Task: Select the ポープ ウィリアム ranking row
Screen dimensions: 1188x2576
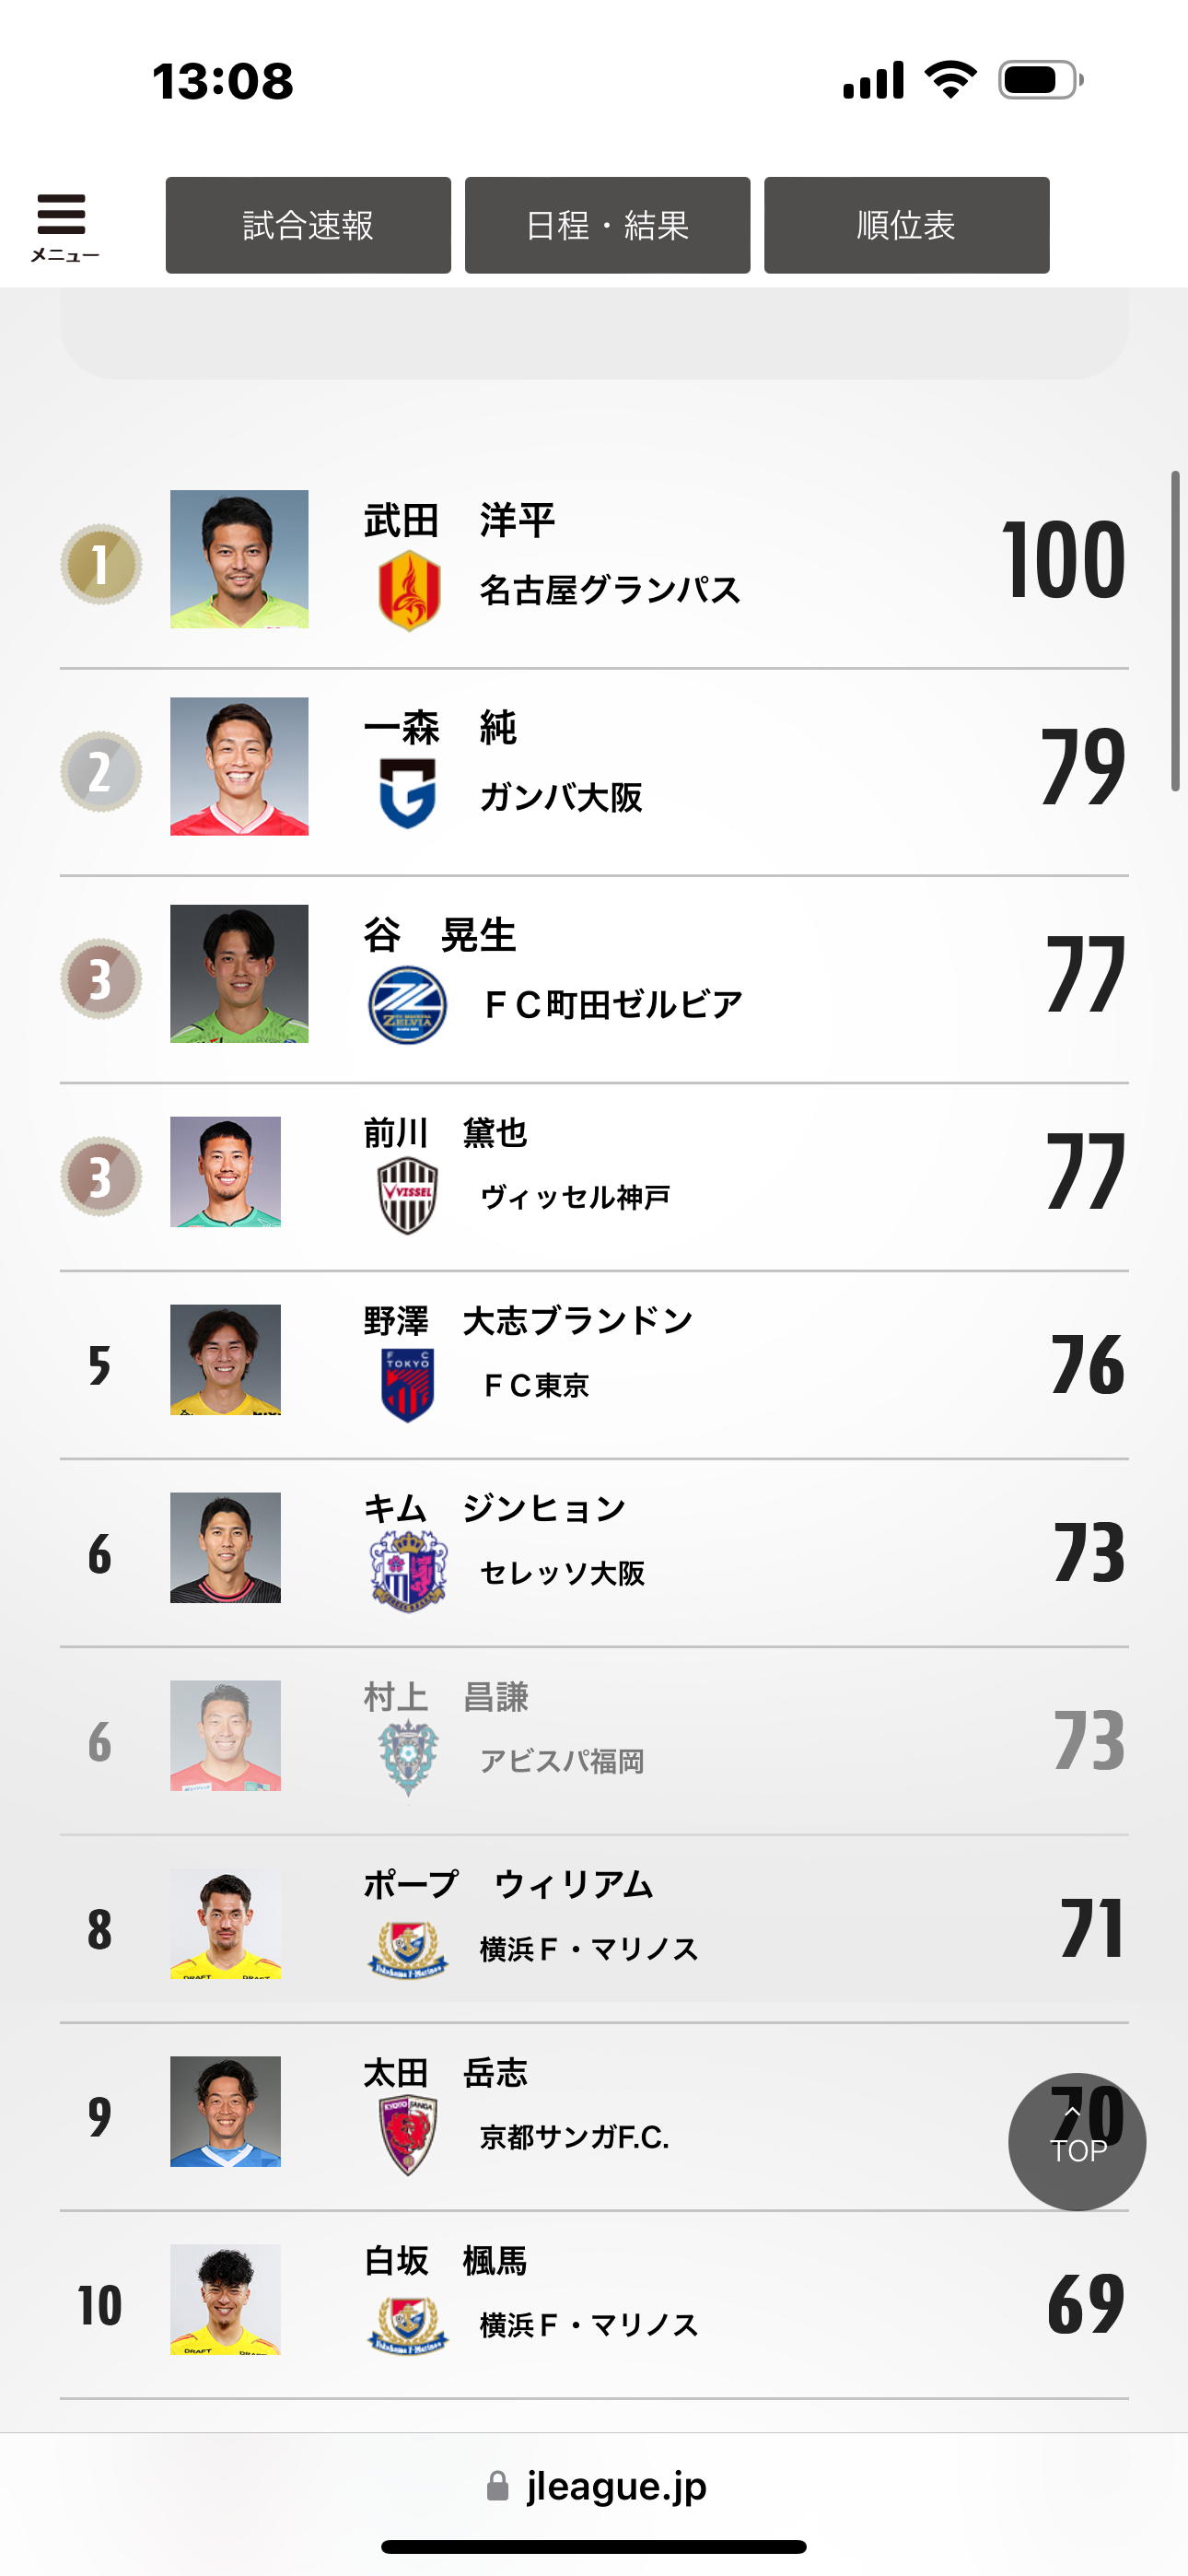Action: [594, 1928]
